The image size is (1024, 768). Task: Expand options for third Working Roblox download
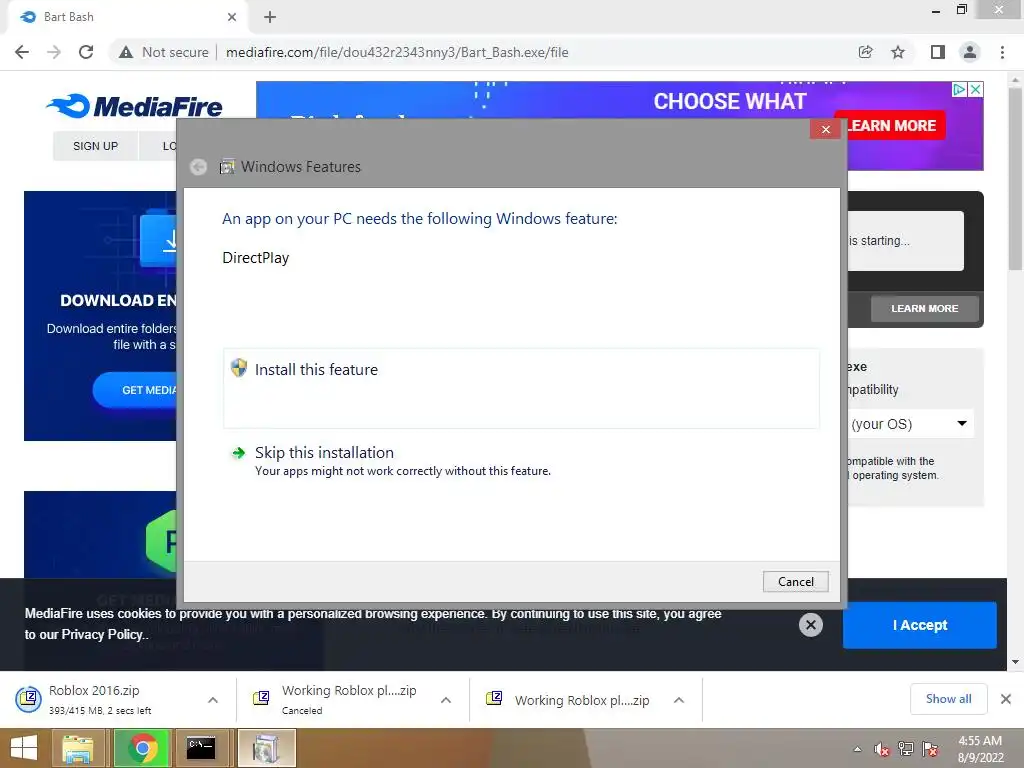click(679, 700)
